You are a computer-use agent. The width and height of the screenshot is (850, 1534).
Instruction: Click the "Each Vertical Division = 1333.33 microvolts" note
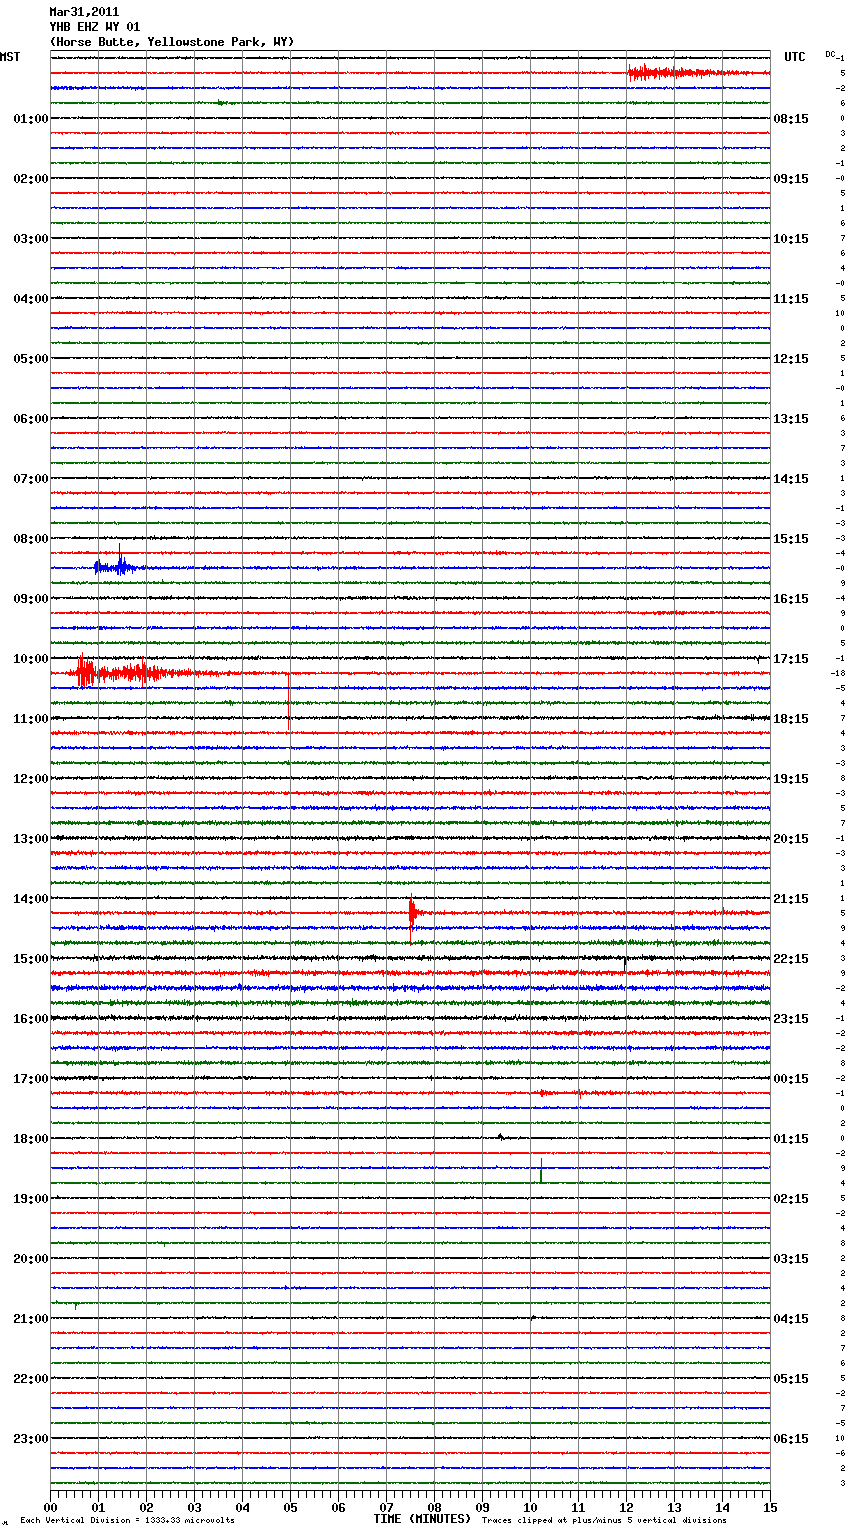(127, 1521)
